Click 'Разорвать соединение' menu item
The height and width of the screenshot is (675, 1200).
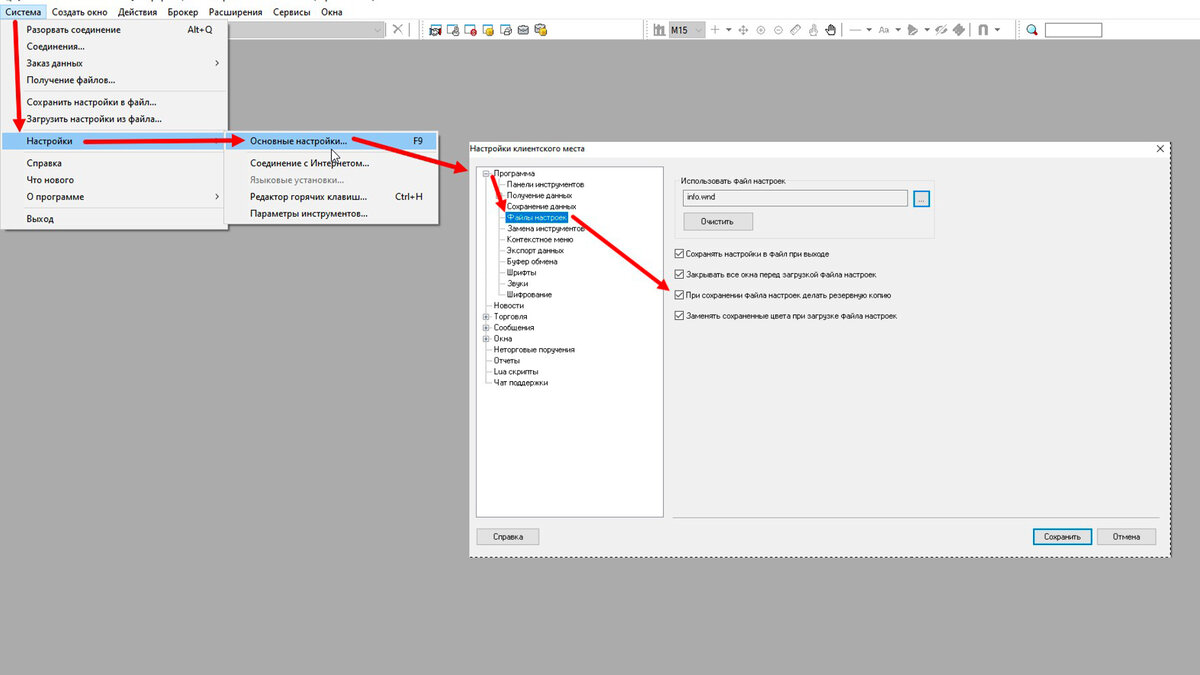114,30
